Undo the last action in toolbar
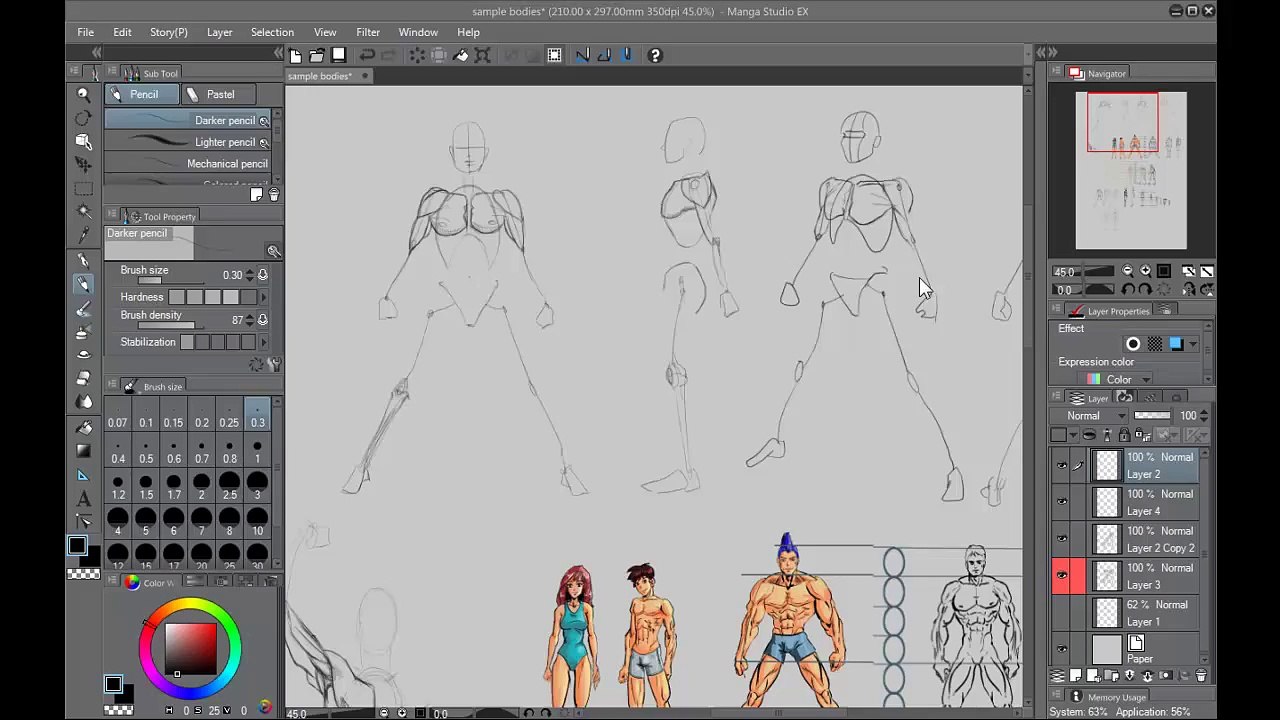 point(367,55)
